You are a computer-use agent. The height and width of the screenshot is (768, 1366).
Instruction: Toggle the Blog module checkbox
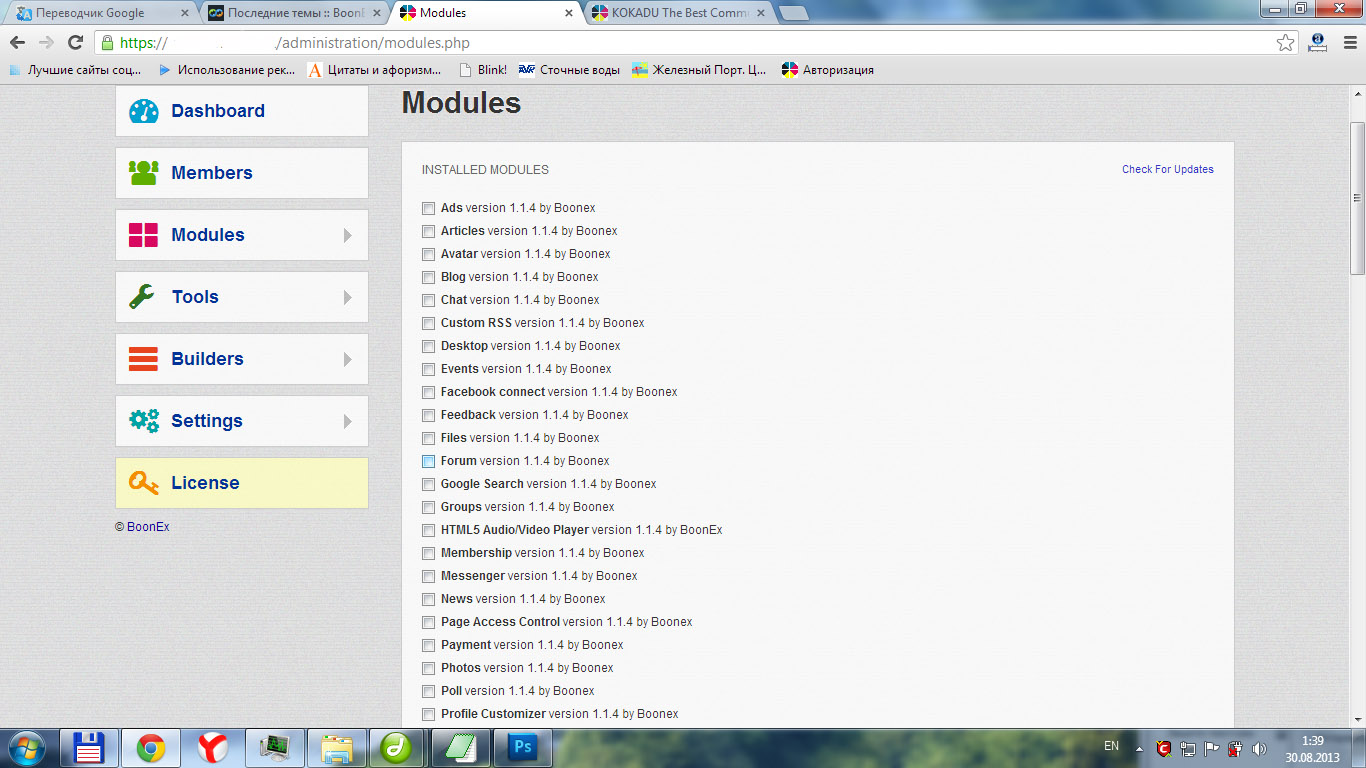(x=428, y=277)
